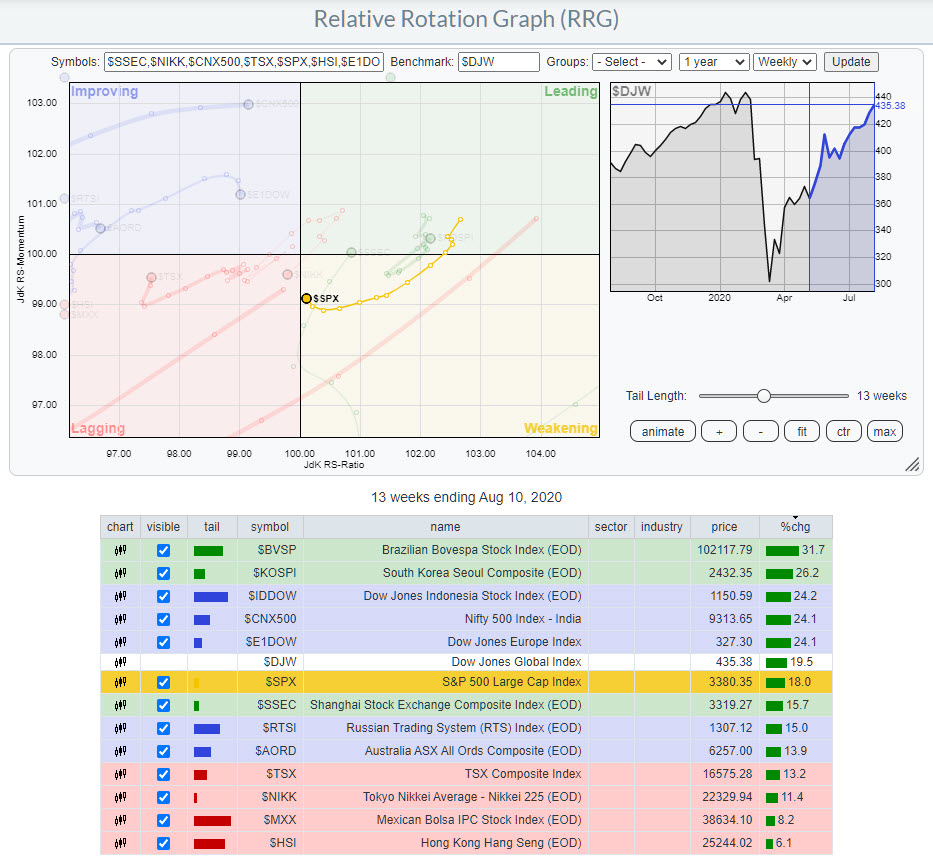This screenshot has height=865, width=933.
Task: Click the zoom in plus button
Action: click(718, 431)
